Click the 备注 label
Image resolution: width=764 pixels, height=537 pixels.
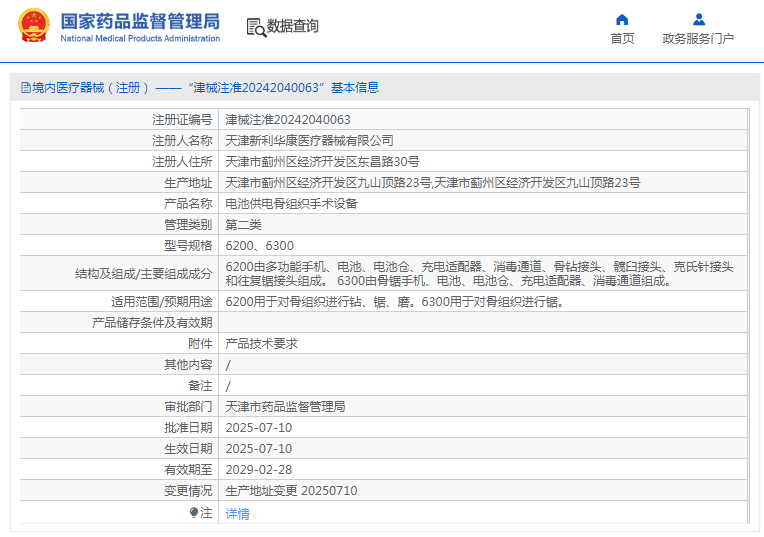200,386
